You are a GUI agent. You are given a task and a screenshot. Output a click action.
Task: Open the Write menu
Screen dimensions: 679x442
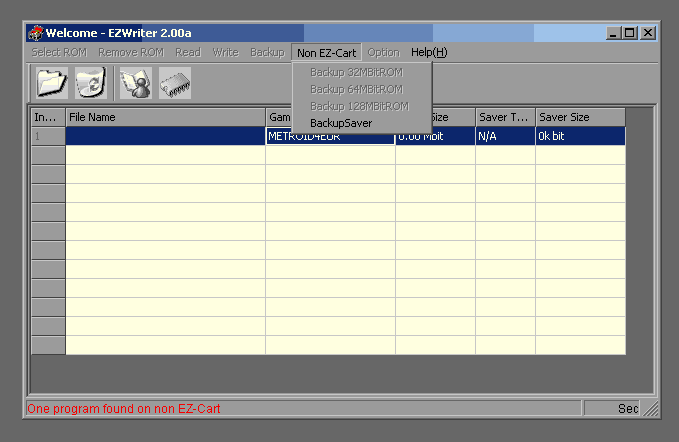pos(225,52)
